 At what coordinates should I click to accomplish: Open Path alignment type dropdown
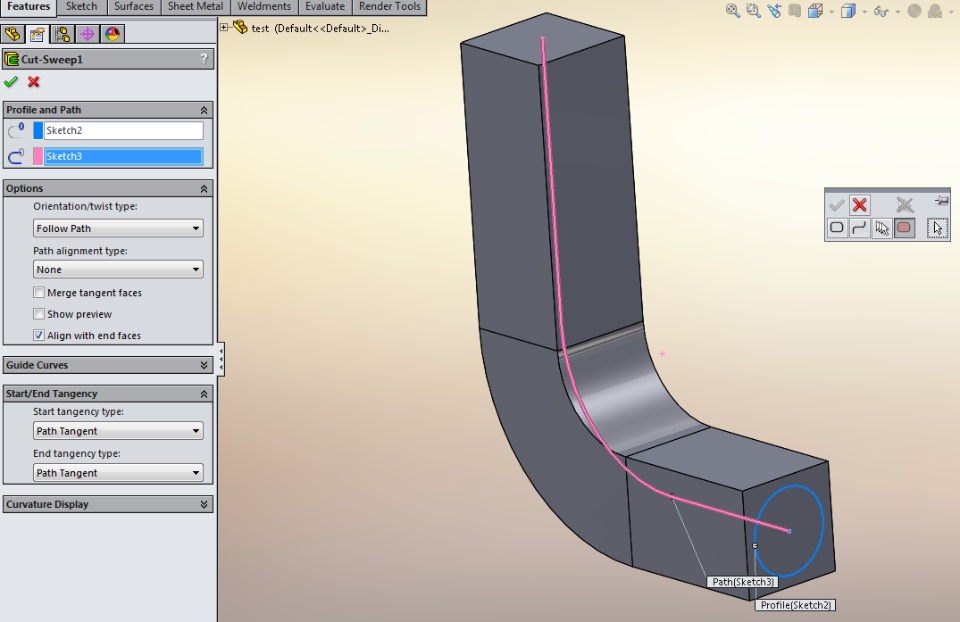[x=118, y=269]
